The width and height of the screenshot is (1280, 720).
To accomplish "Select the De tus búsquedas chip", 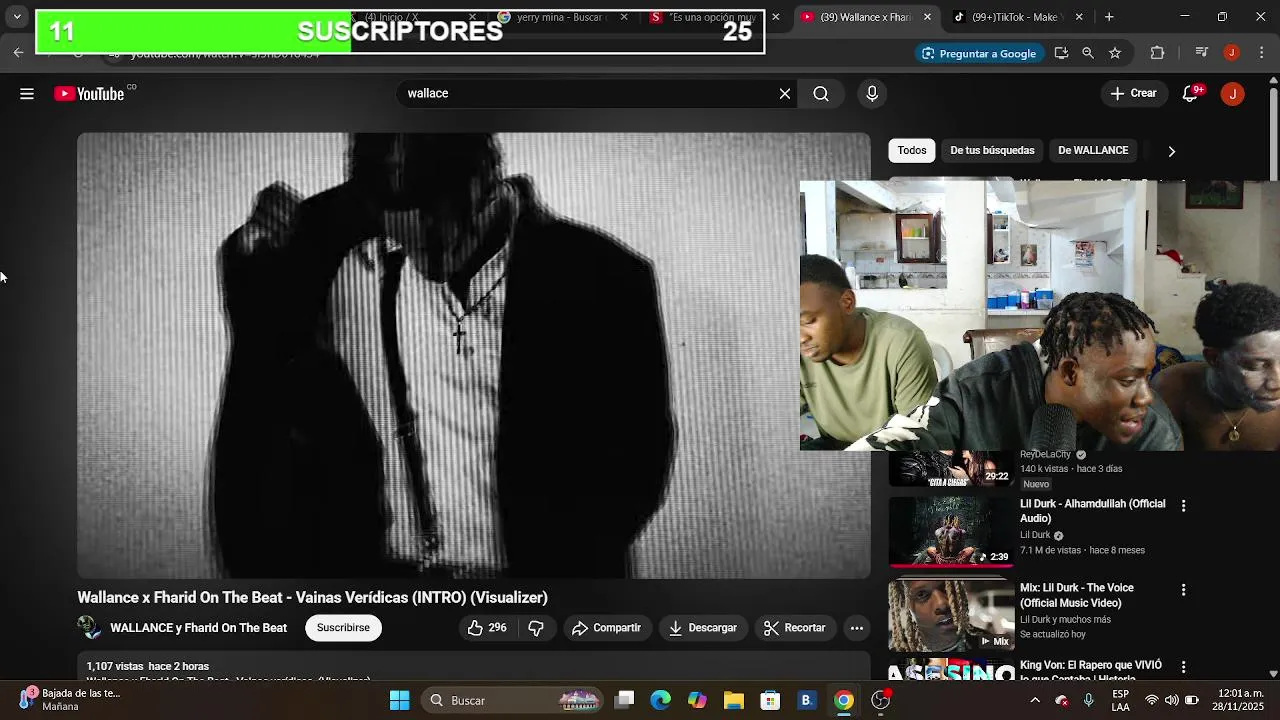I will [992, 150].
